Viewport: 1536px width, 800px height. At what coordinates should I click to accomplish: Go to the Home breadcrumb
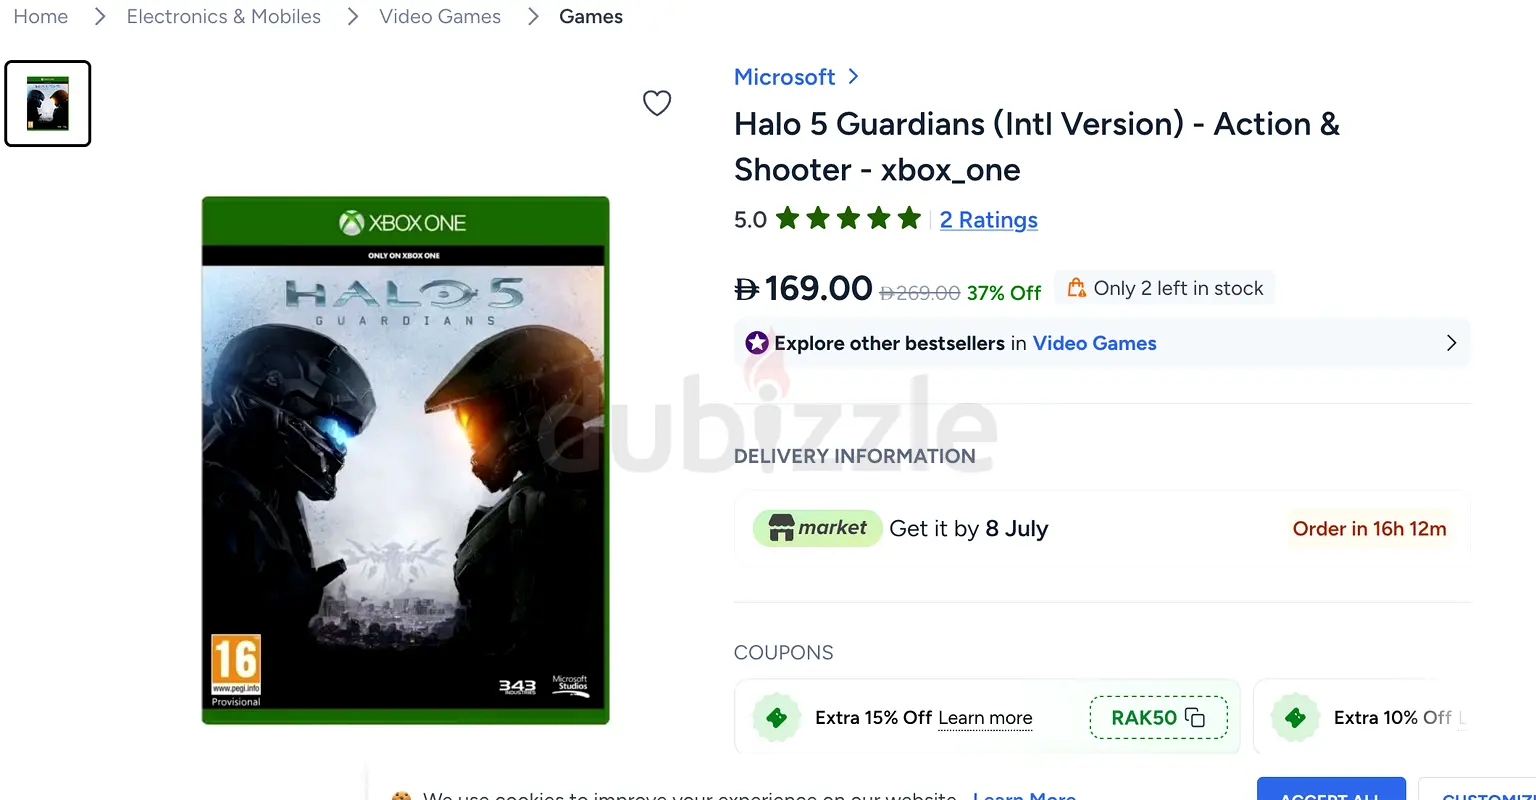click(x=41, y=17)
